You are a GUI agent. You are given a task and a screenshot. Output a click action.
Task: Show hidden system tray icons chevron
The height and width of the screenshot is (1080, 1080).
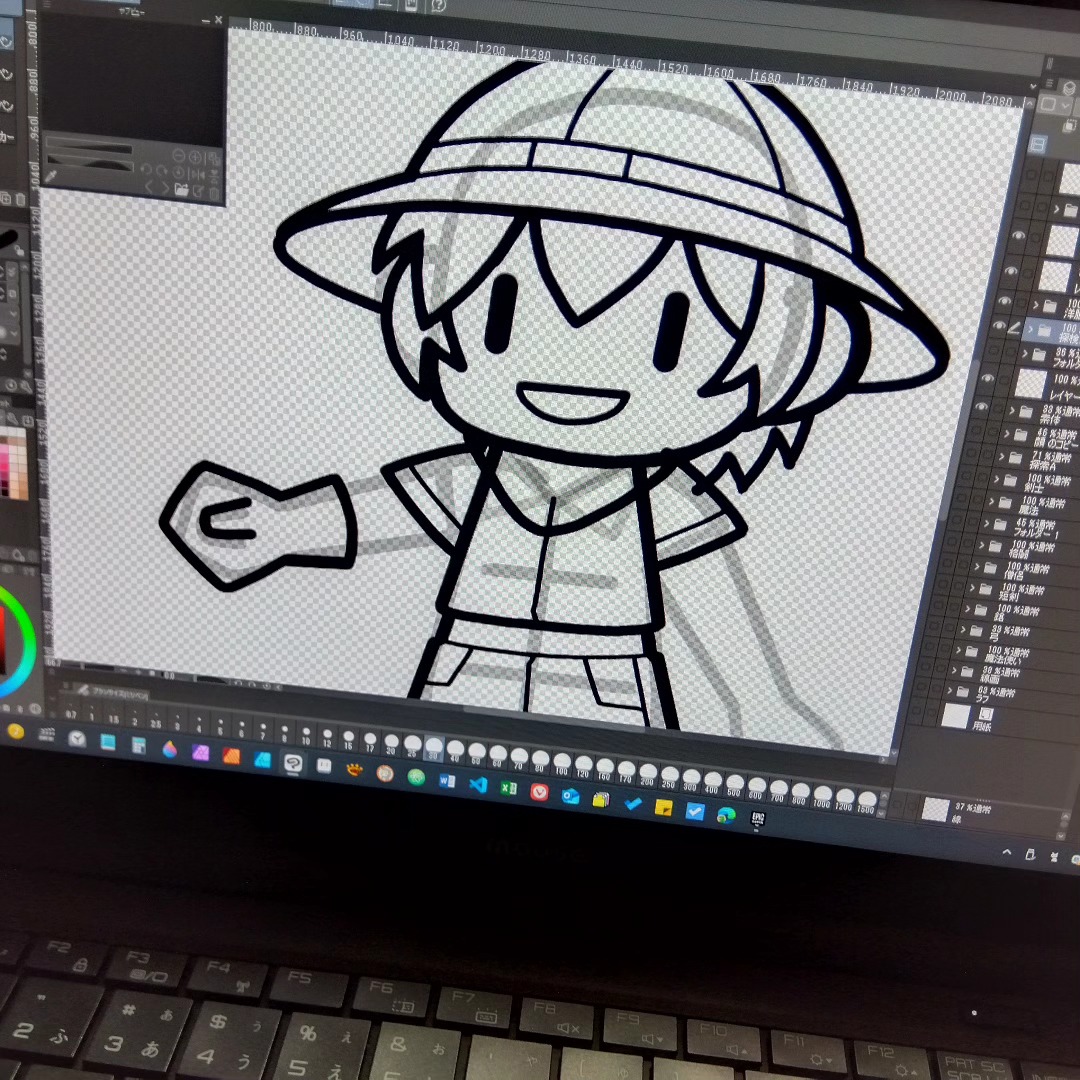(1006, 852)
